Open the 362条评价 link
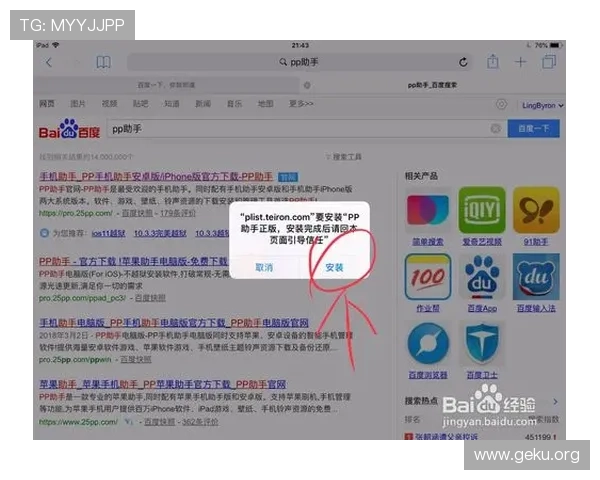The image size is (600, 480). tap(200, 422)
